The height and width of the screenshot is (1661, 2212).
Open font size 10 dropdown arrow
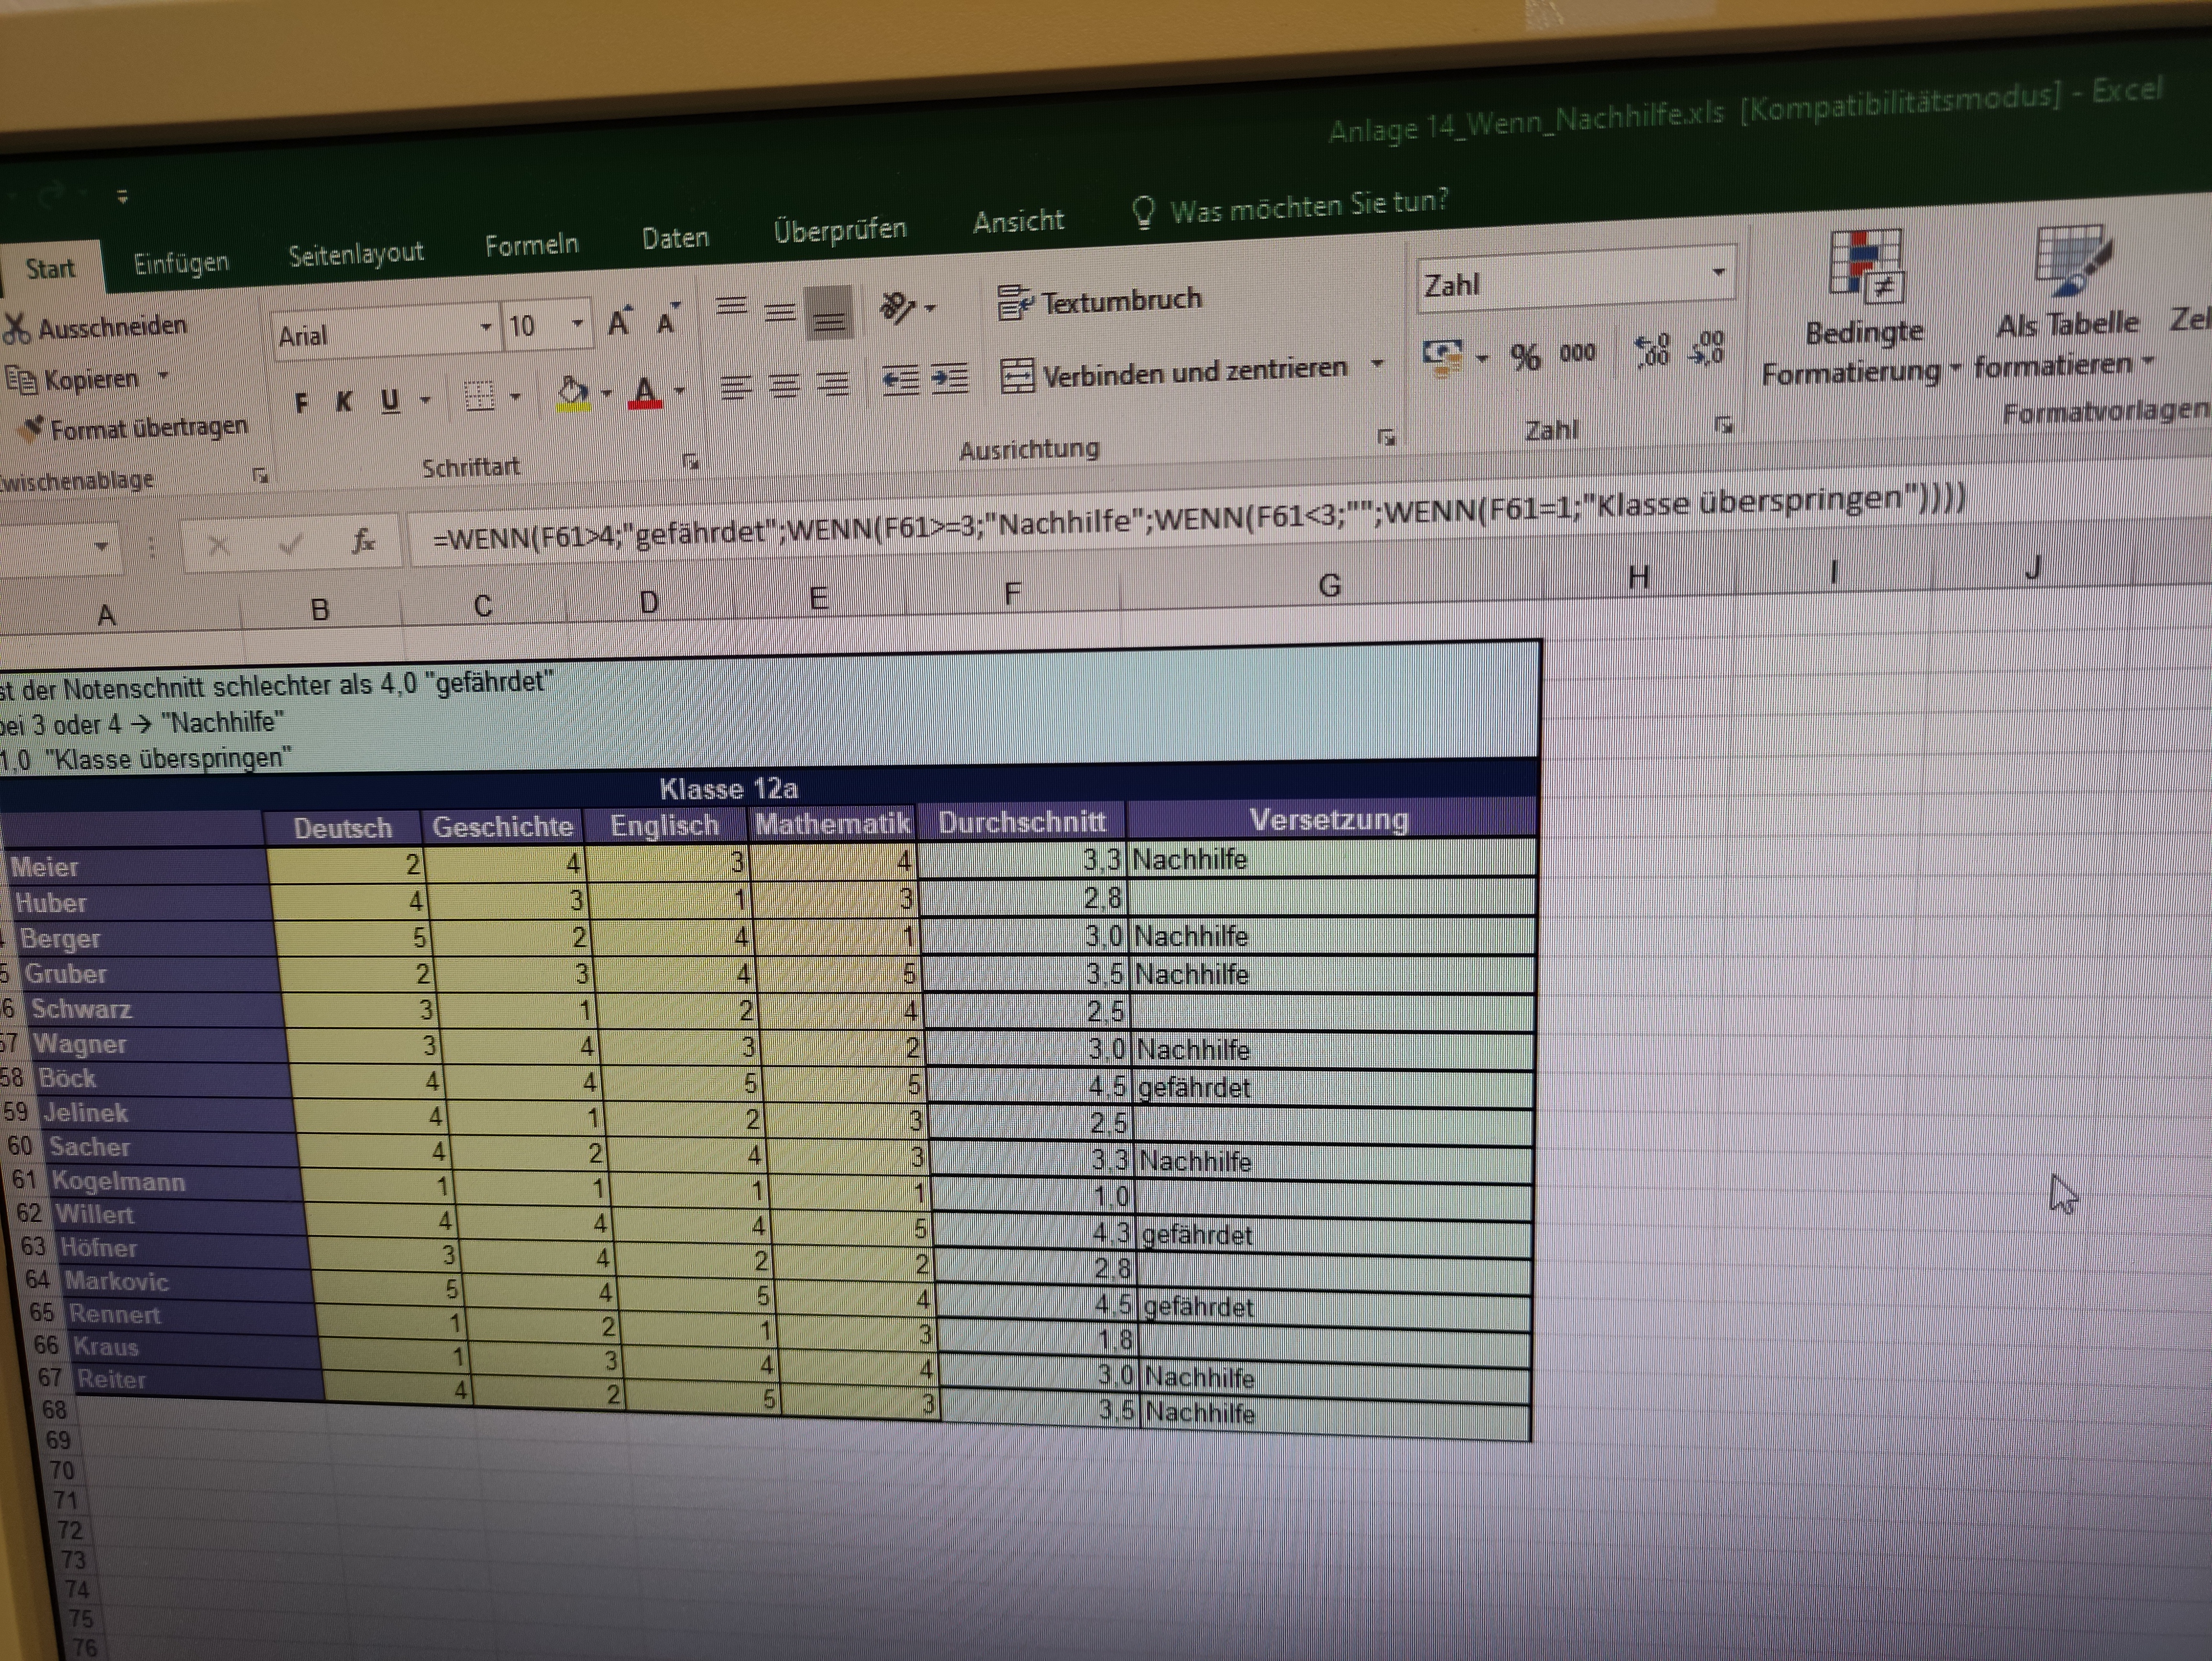[x=577, y=324]
